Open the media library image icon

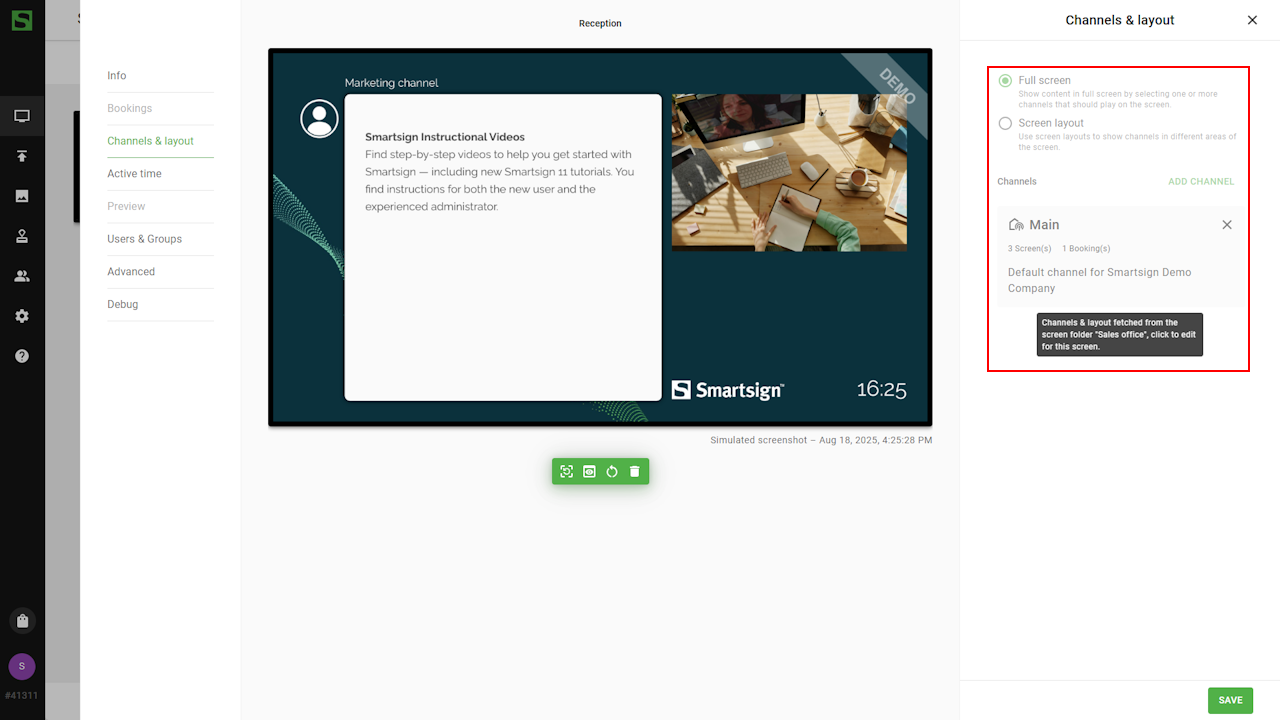coord(22,196)
